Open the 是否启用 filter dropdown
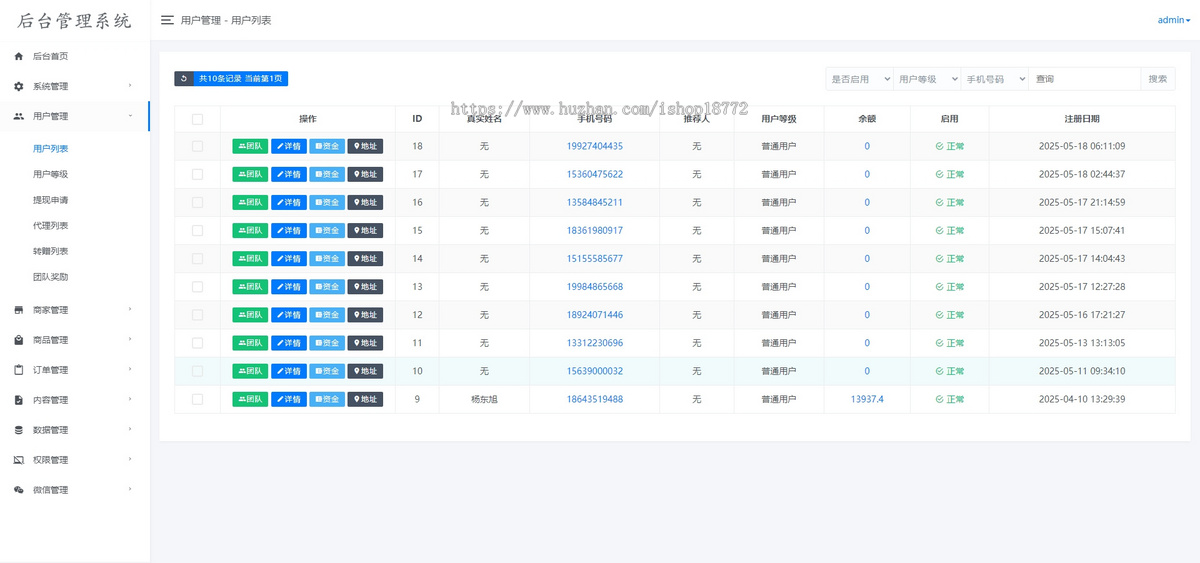The height and width of the screenshot is (563, 1200). (859, 79)
